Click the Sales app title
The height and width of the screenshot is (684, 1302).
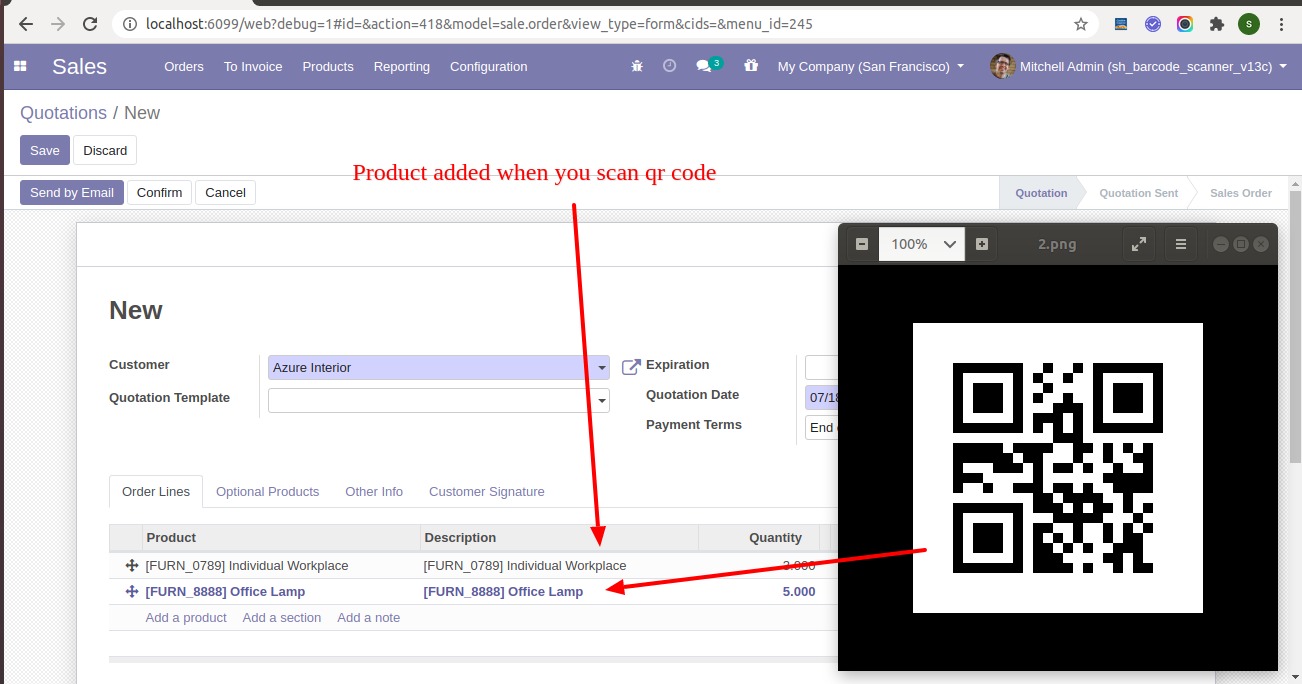point(79,66)
